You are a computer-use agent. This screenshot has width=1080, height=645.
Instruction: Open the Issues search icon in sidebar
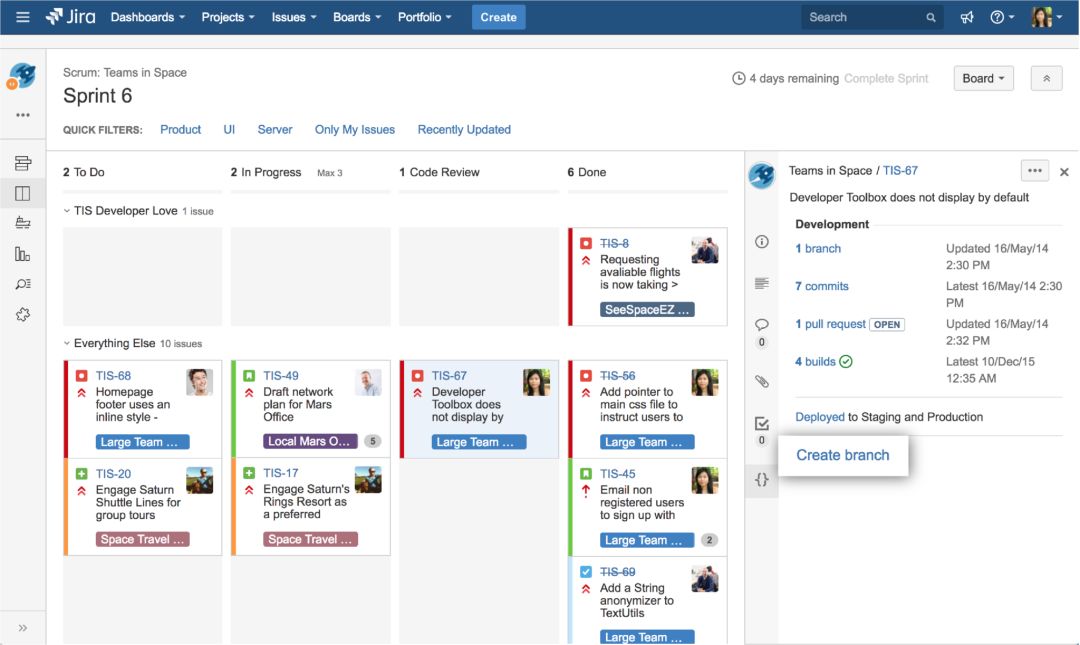(23, 284)
